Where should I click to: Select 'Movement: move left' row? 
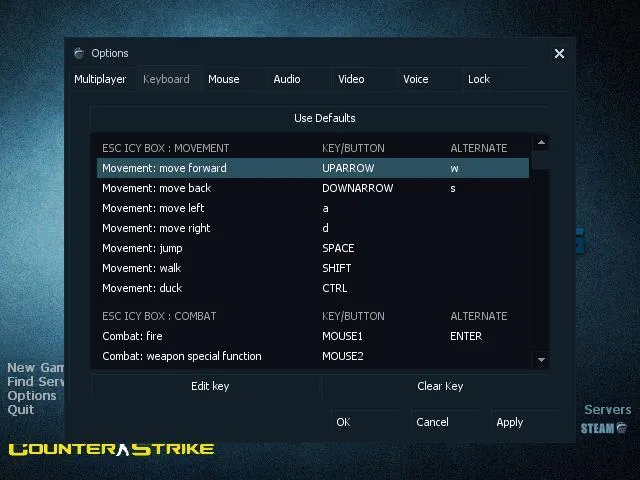[x=313, y=208]
